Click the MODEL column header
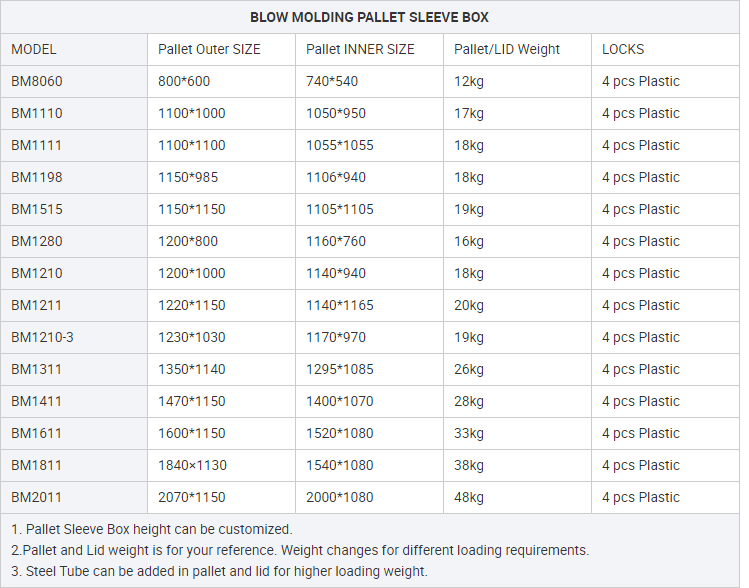Viewport: 749px width, 588px height. click(x=34, y=49)
